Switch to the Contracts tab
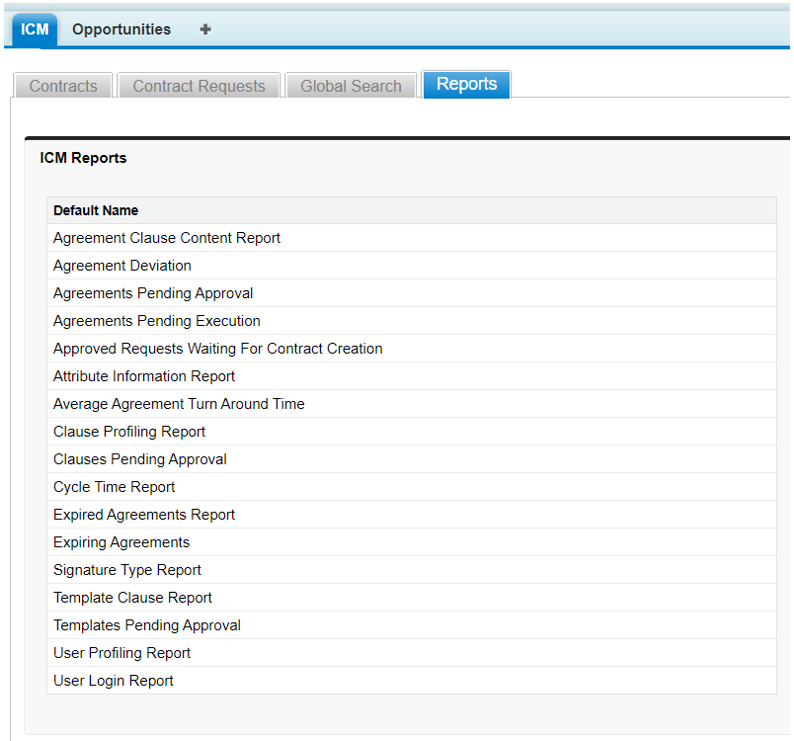This screenshot has height=741, width=794. pyautogui.click(x=63, y=86)
